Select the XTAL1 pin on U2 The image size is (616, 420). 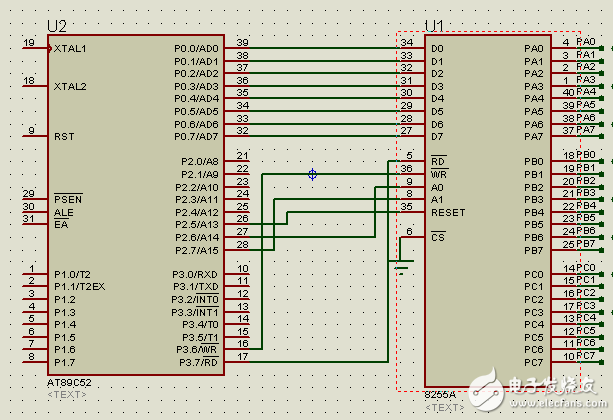pos(70,48)
